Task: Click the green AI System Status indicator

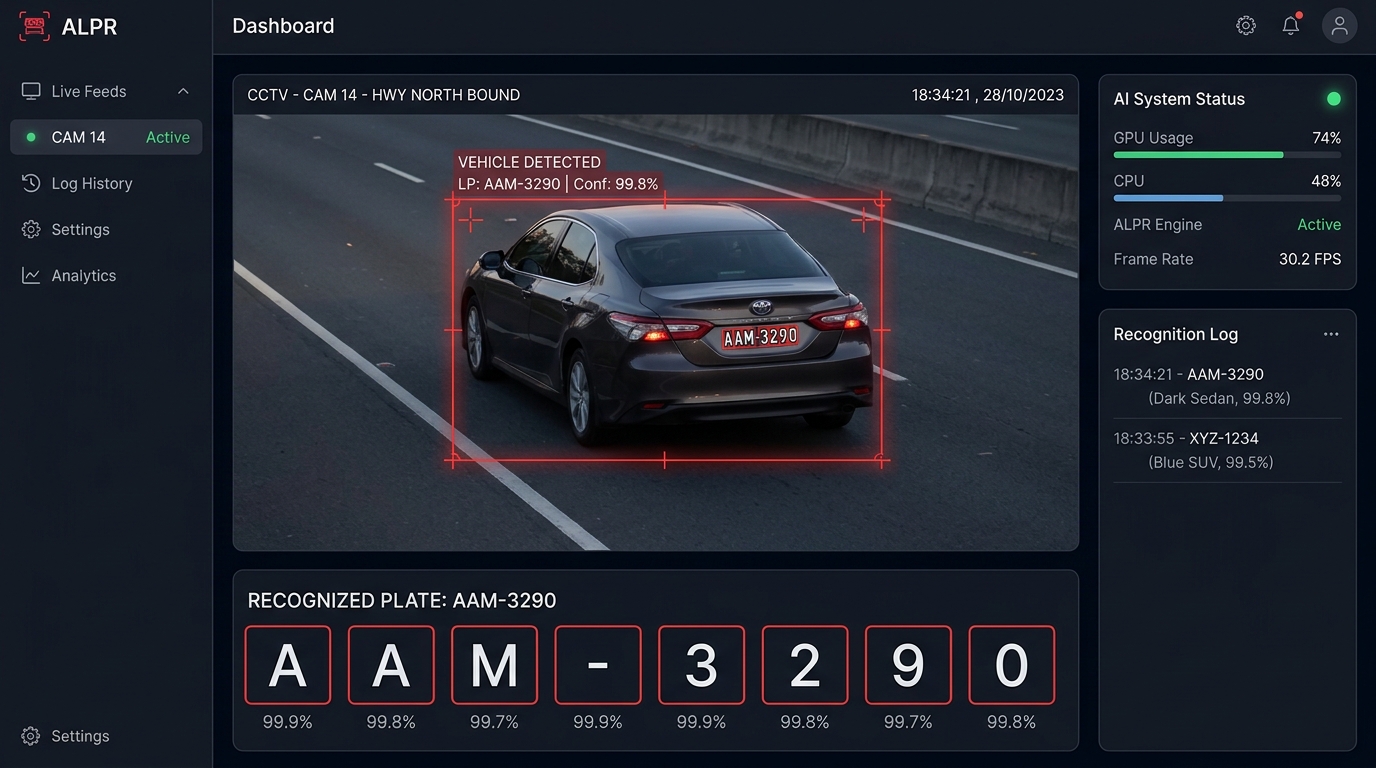Action: pyautogui.click(x=1333, y=99)
